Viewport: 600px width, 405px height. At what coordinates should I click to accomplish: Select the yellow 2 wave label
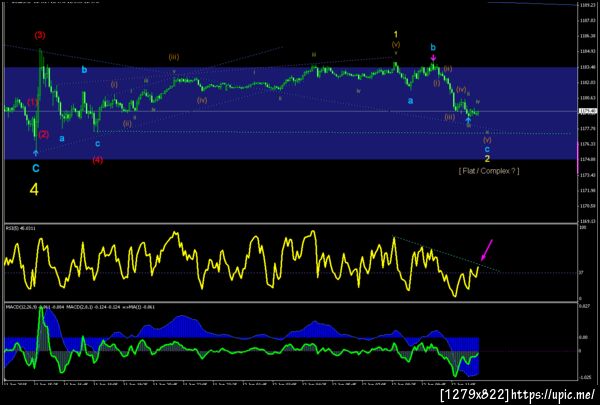[x=487, y=158]
